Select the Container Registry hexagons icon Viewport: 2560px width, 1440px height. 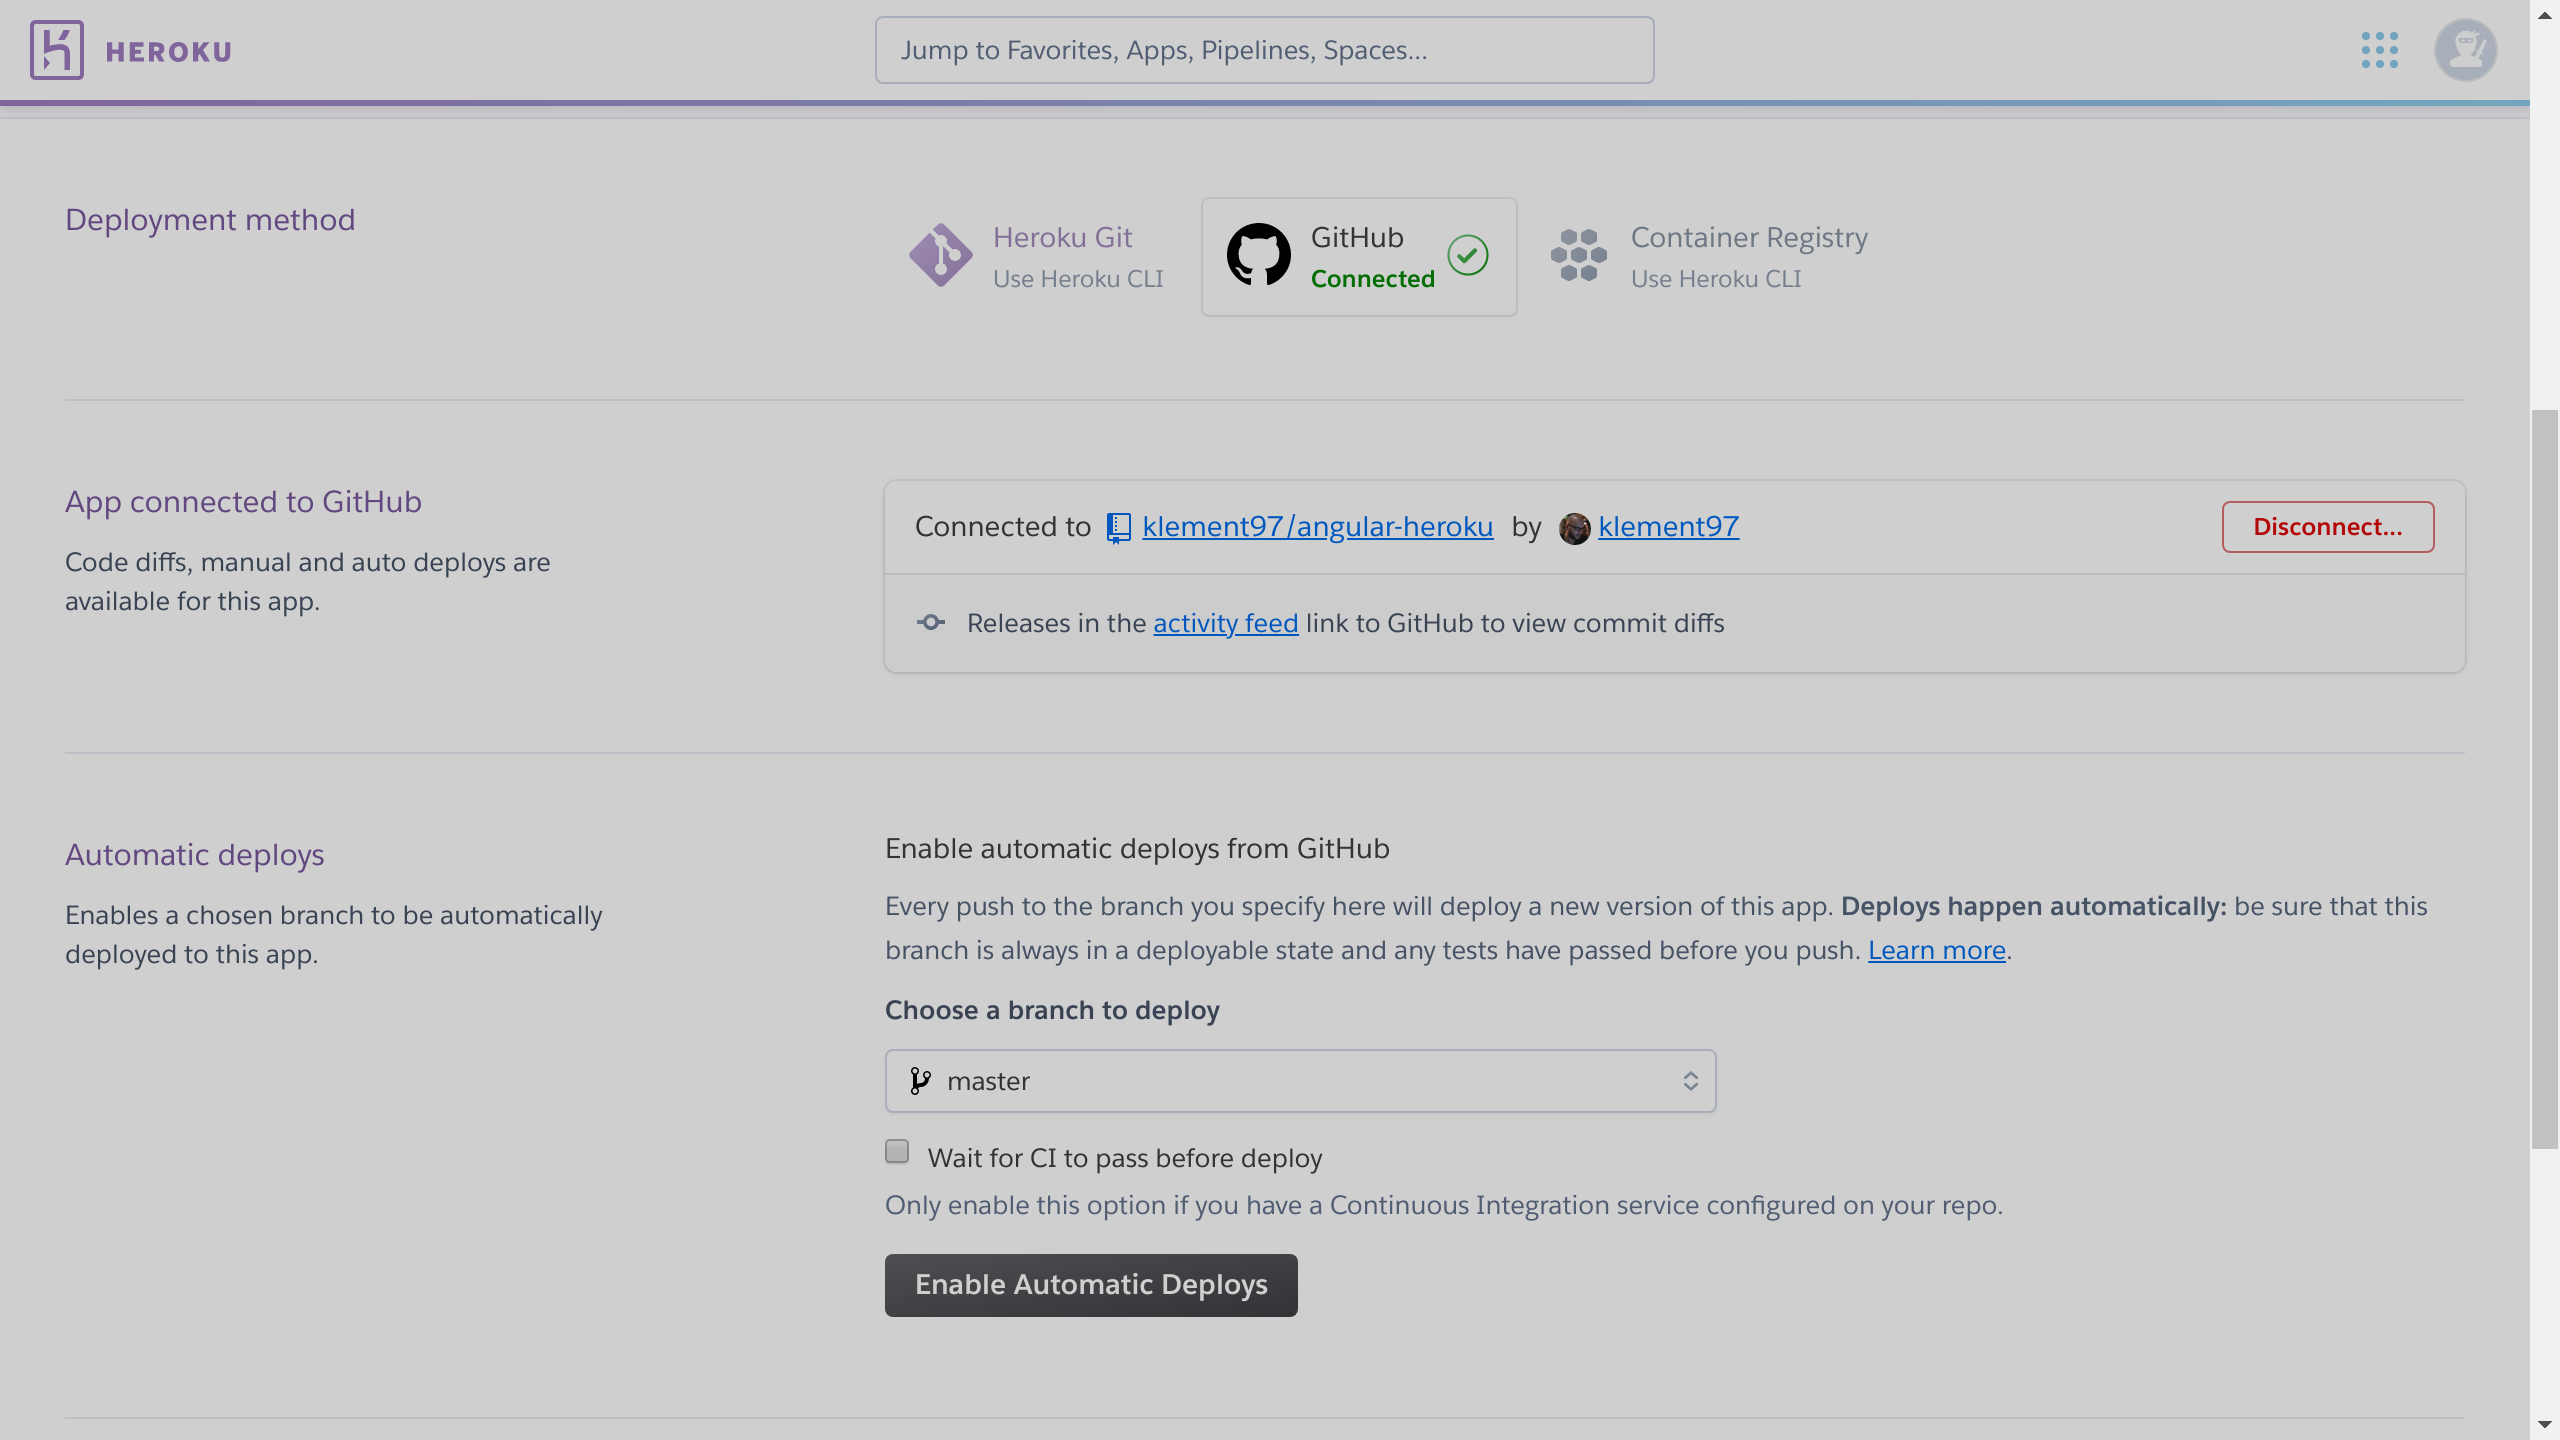pos(1578,255)
